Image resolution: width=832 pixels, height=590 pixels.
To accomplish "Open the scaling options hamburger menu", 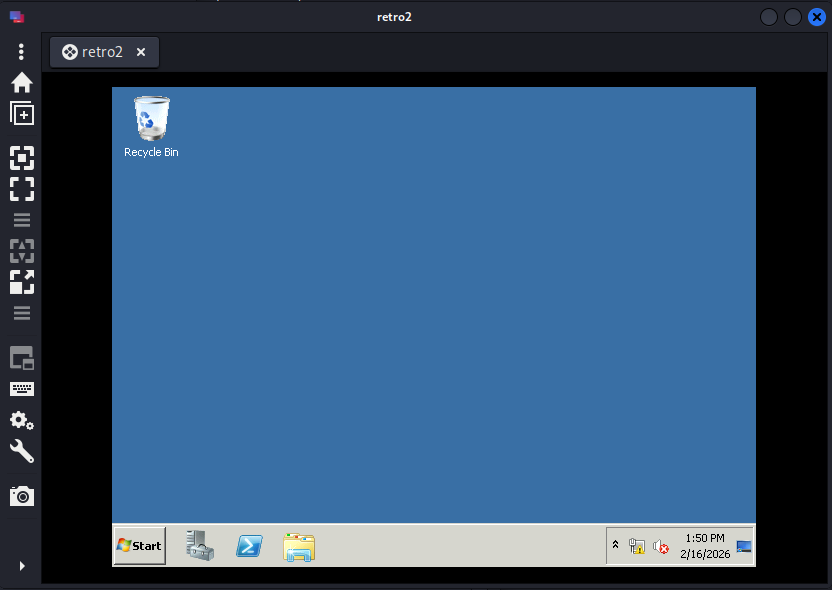I will pyautogui.click(x=21, y=313).
